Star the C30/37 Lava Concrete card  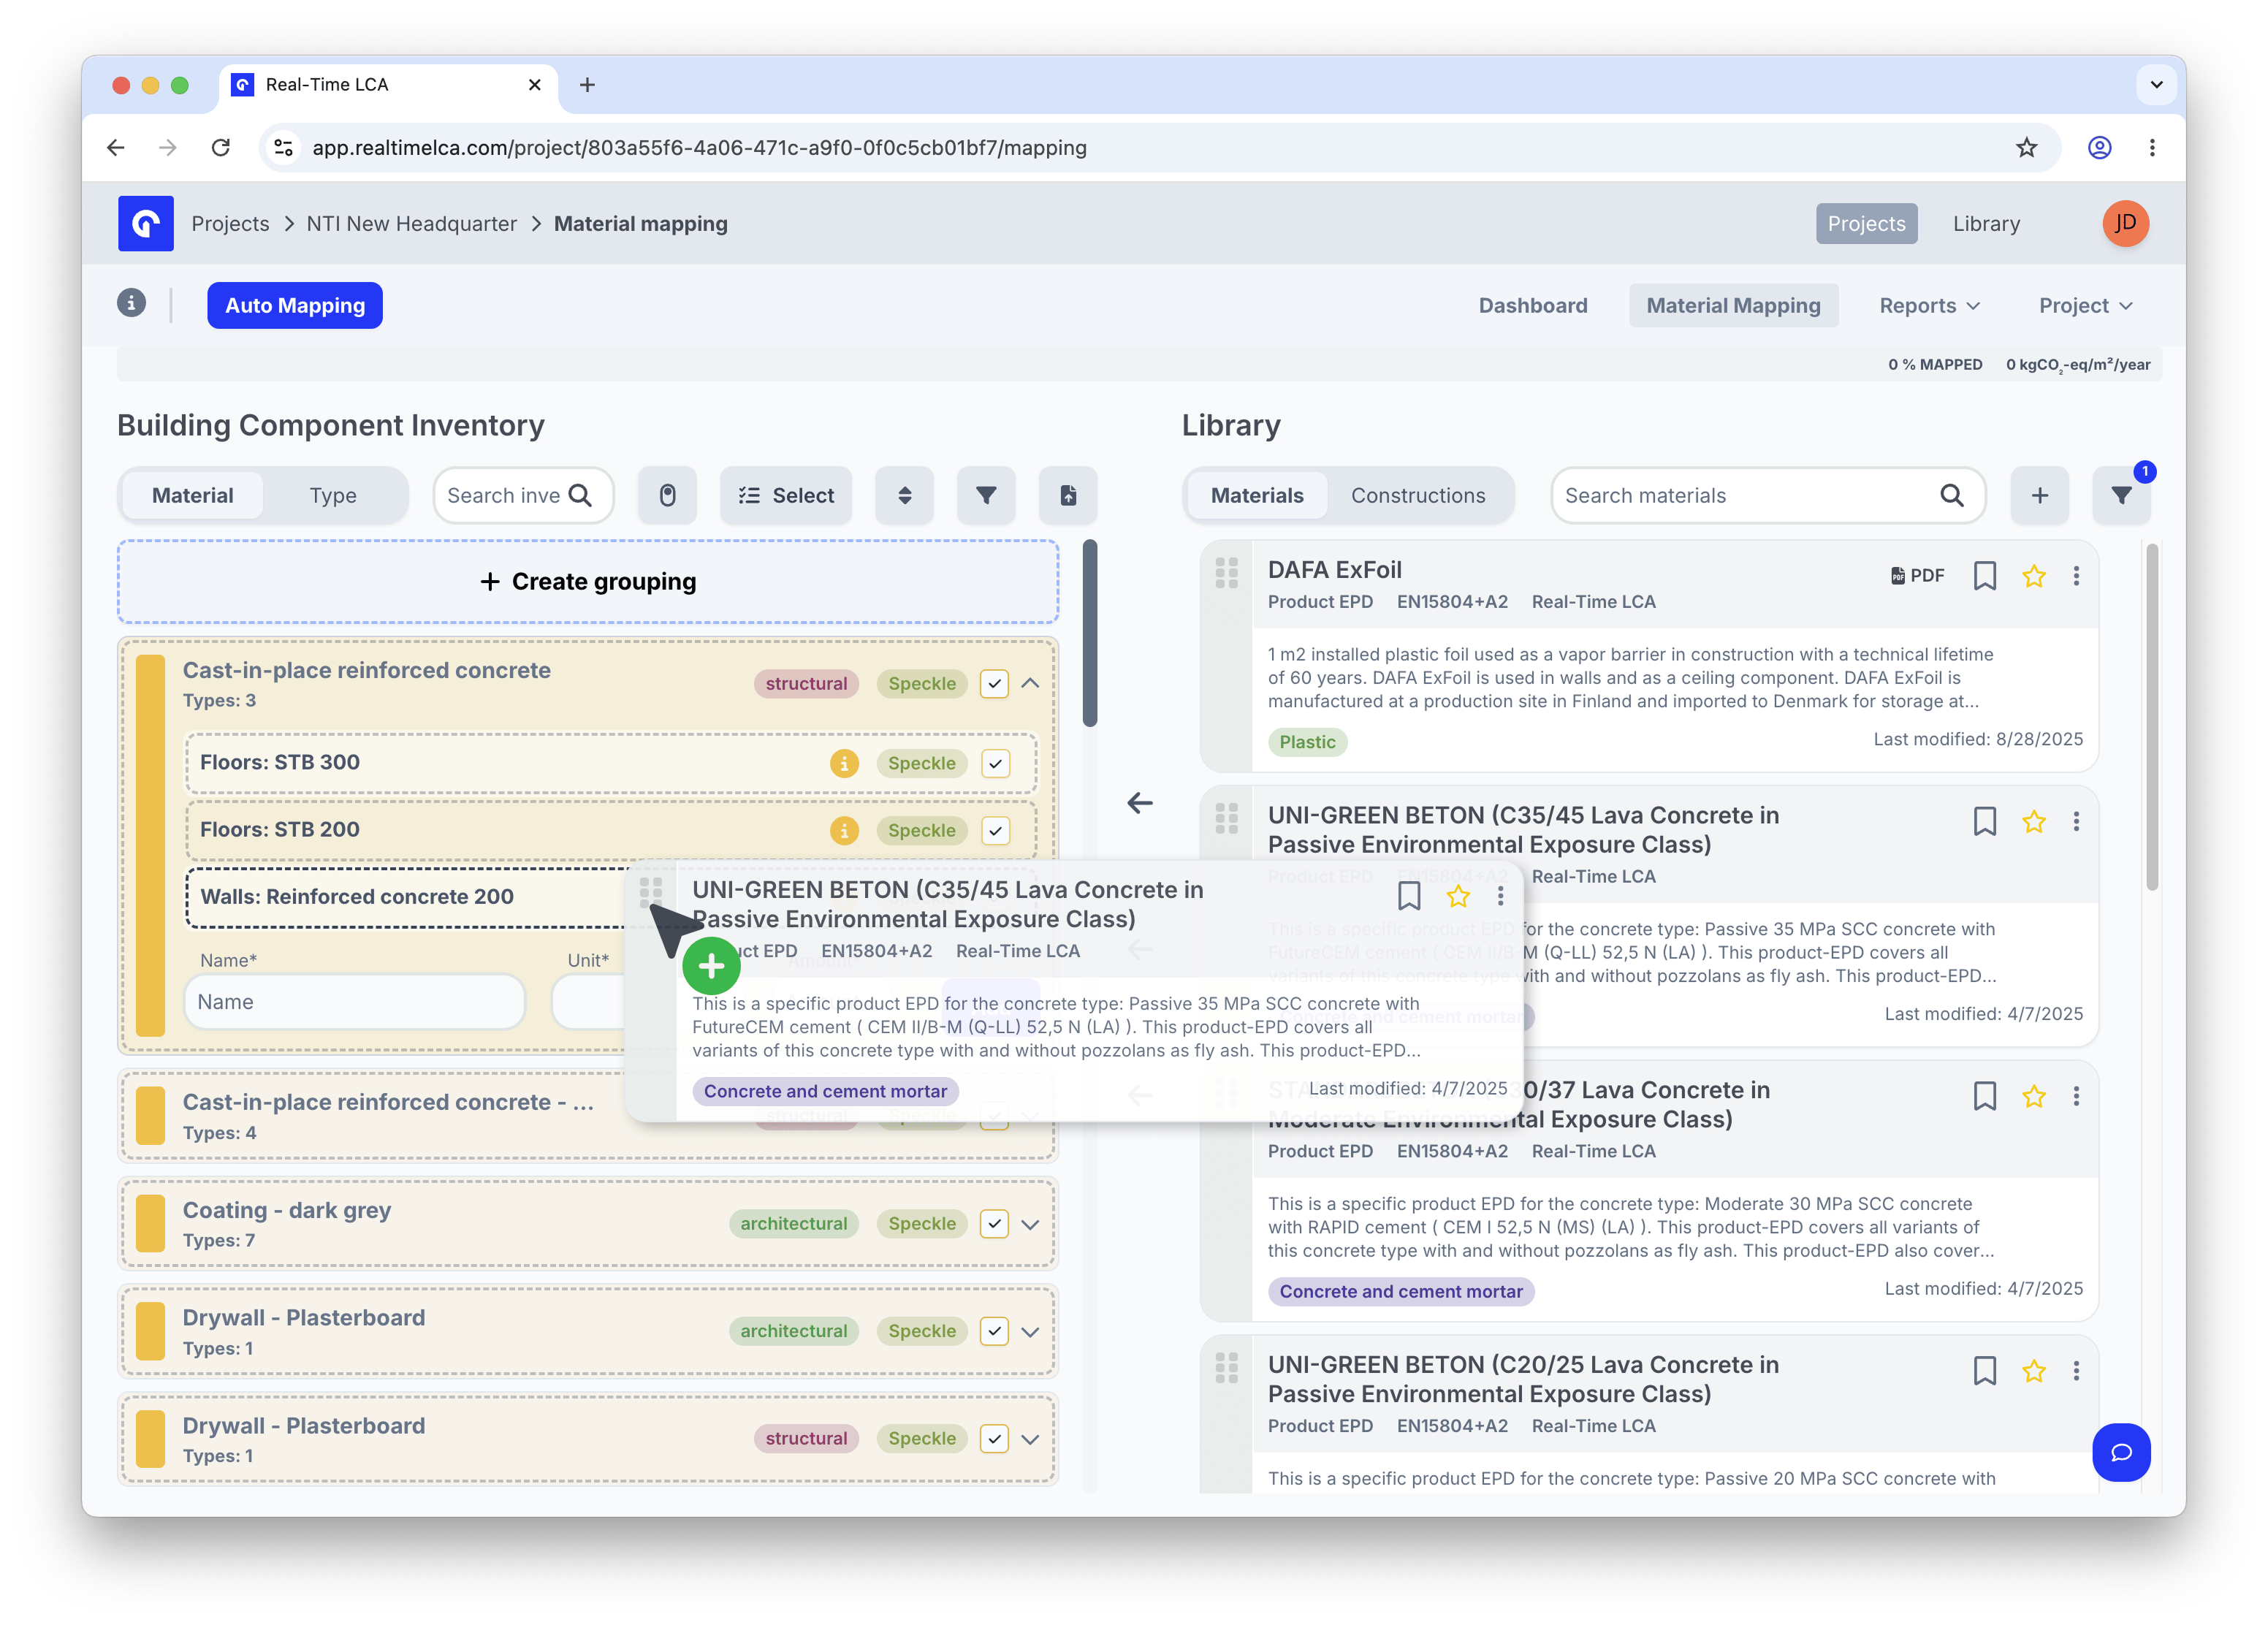click(2034, 1097)
